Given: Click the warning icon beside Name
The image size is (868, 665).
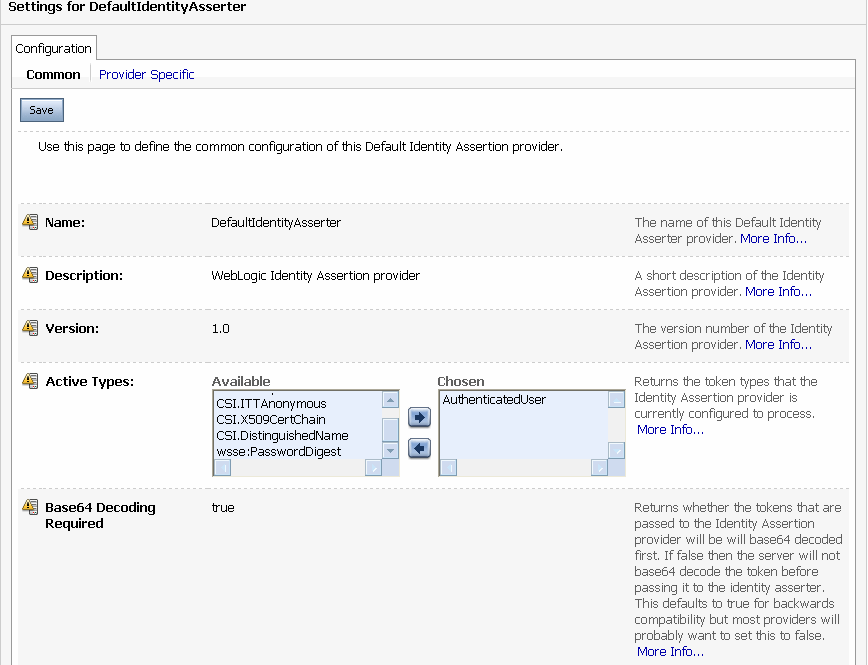Looking at the screenshot, I should coord(30,222).
